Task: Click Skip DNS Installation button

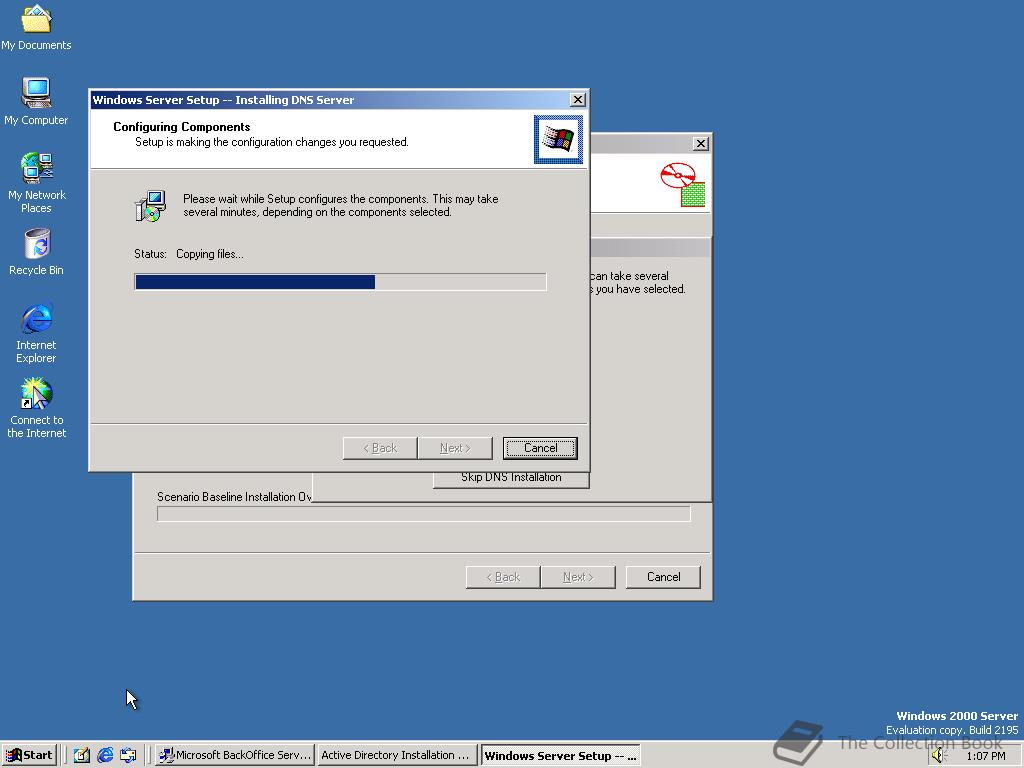Action: coord(511,479)
